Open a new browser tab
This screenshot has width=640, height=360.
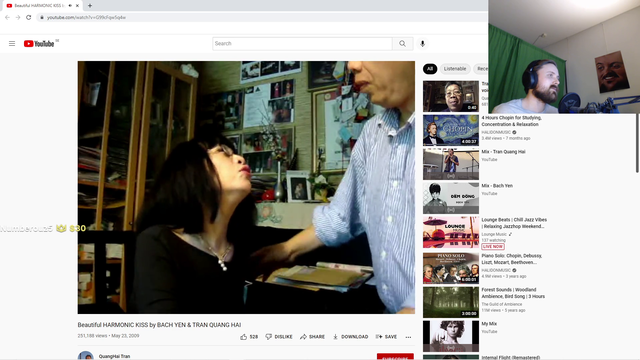[x=90, y=6]
